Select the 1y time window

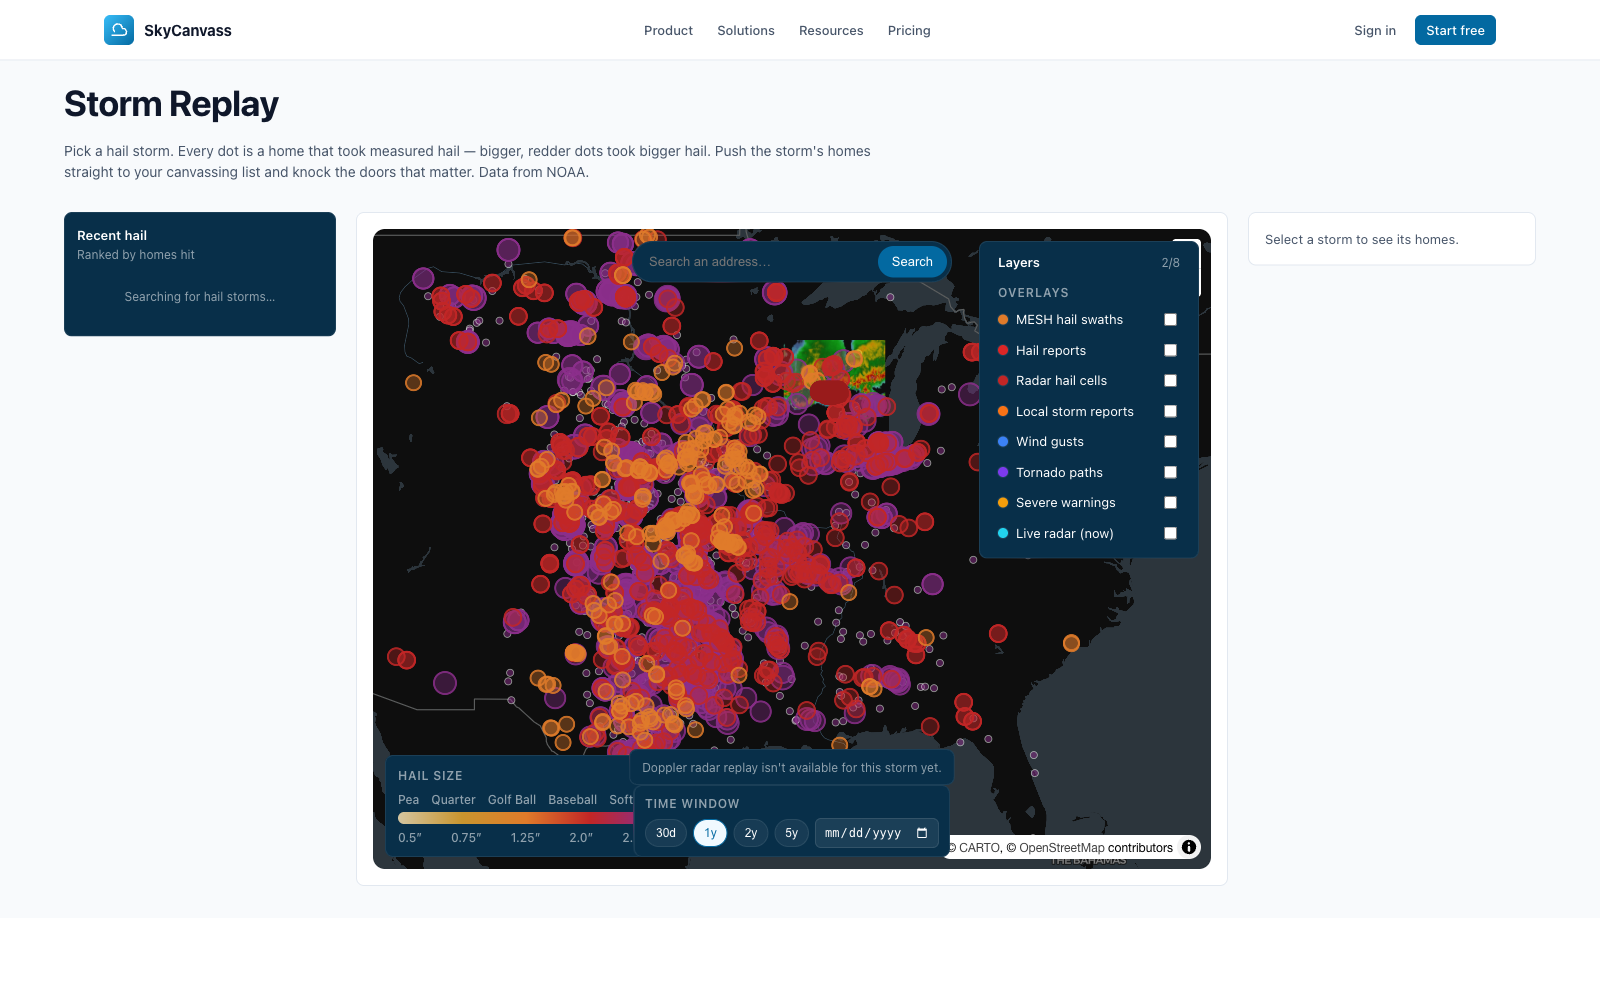pos(710,833)
